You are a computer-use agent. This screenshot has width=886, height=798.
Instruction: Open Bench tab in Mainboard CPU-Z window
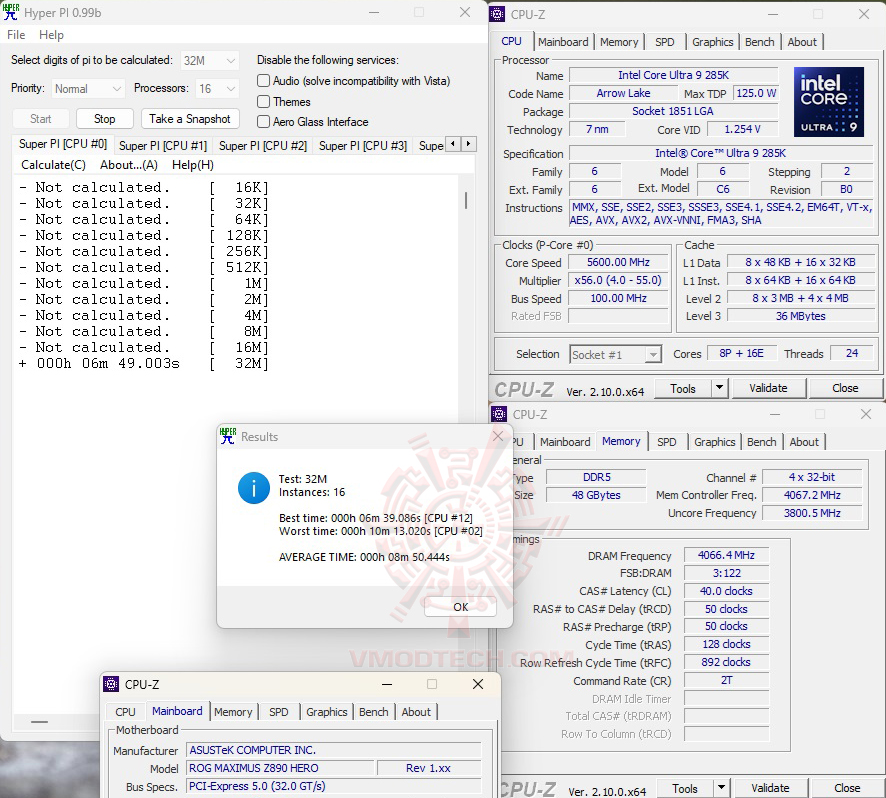tap(373, 712)
